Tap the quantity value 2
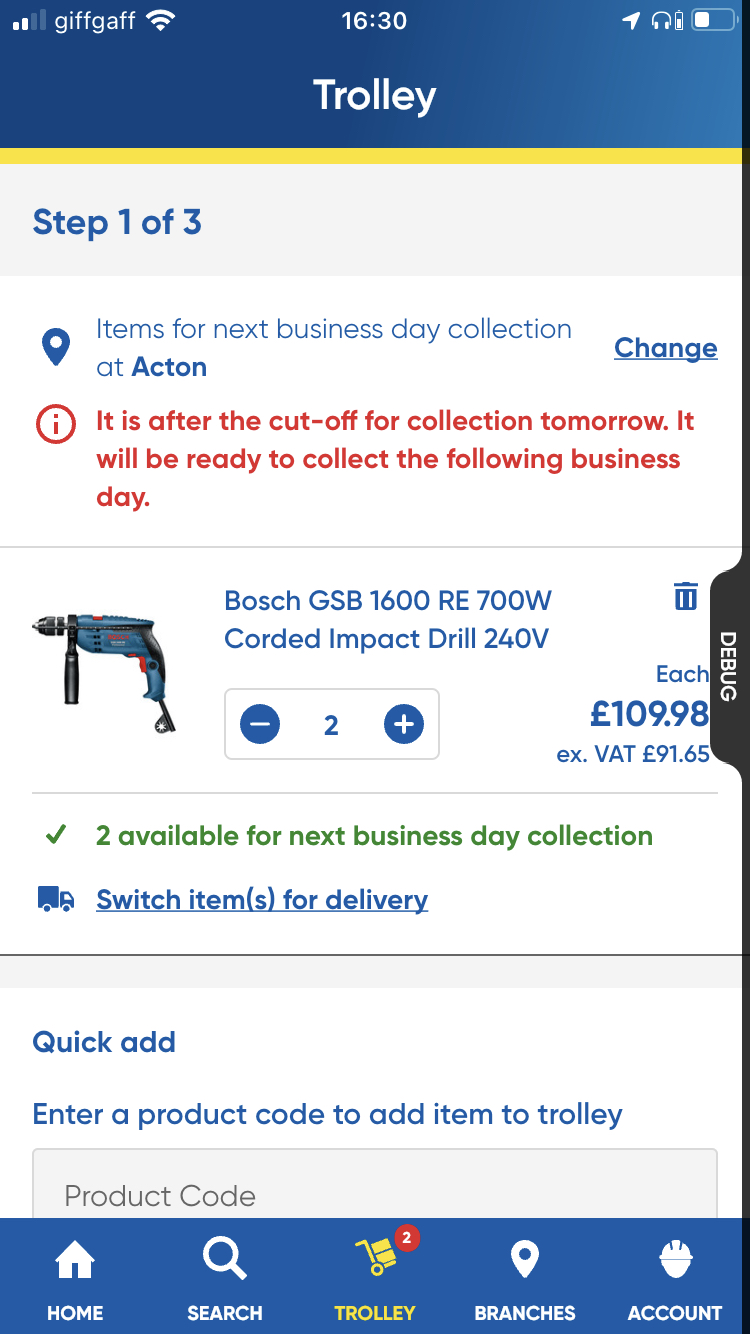Image resolution: width=750 pixels, height=1334 pixels. point(331,724)
